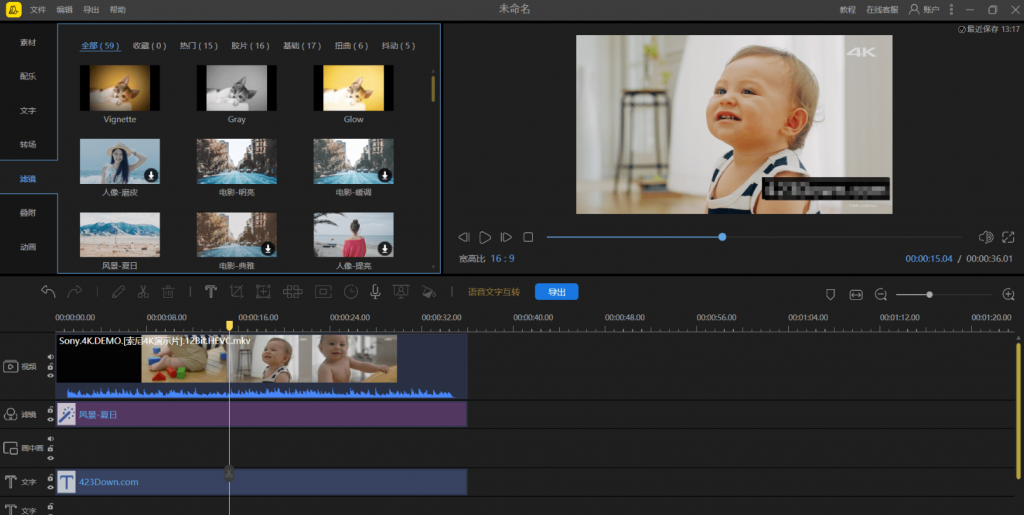This screenshot has width=1024, height=515.
Task: Select the Crop tool in the toolbar
Action: tap(236, 292)
